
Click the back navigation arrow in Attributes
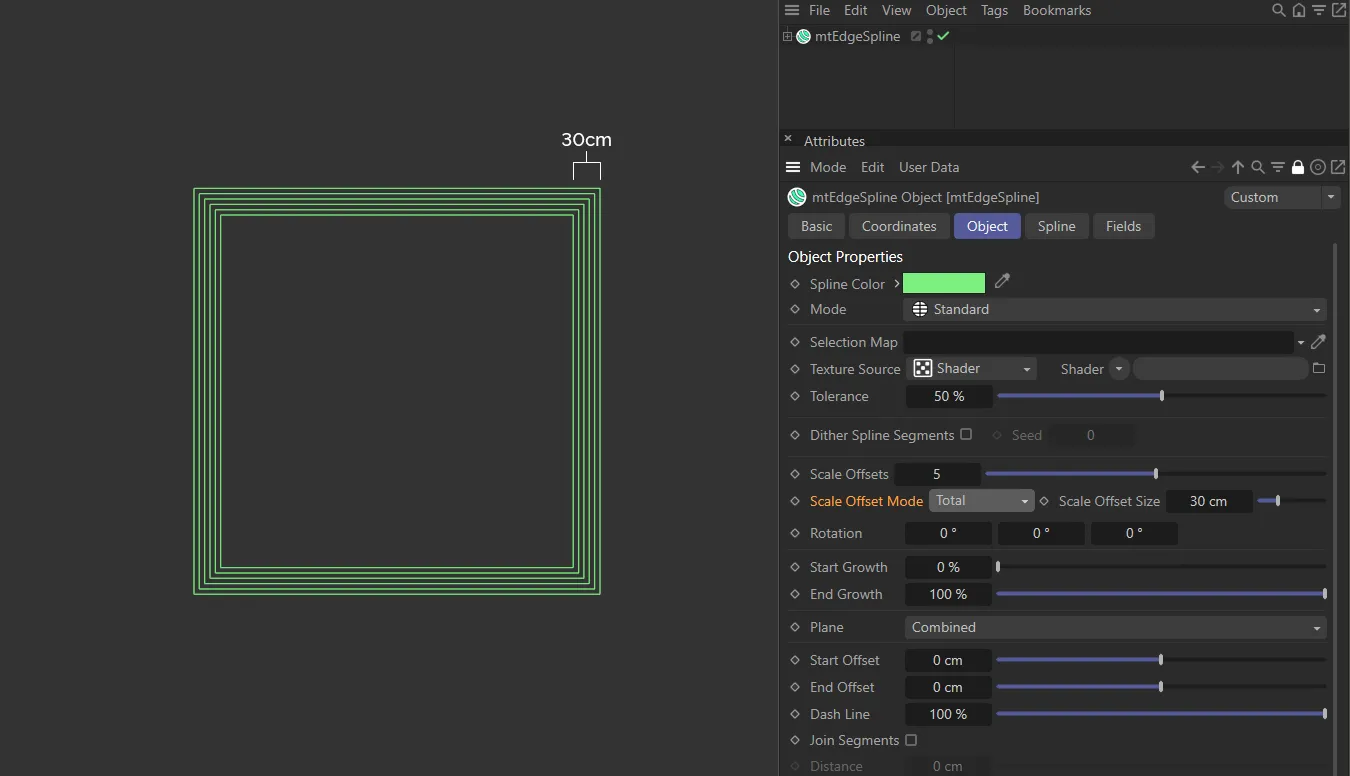click(x=1197, y=167)
